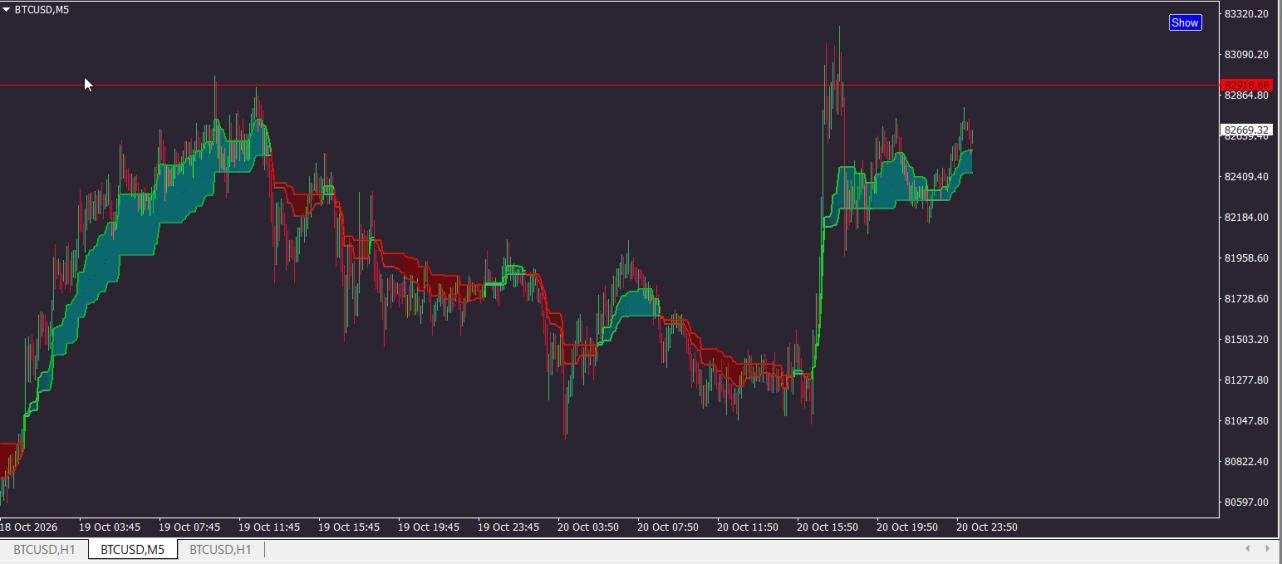The height and width of the screenshot is (564, 1282).
Task: Click the 19 Oct 15:45 time label
Action: pyautogui.click(x=349, y=527)
